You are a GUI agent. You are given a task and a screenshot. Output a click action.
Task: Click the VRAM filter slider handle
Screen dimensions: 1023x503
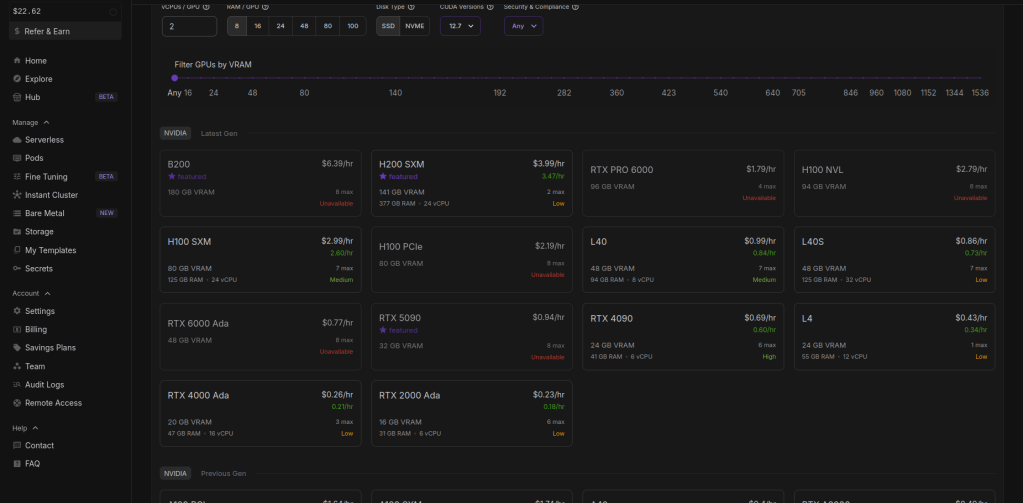(174, 78)
